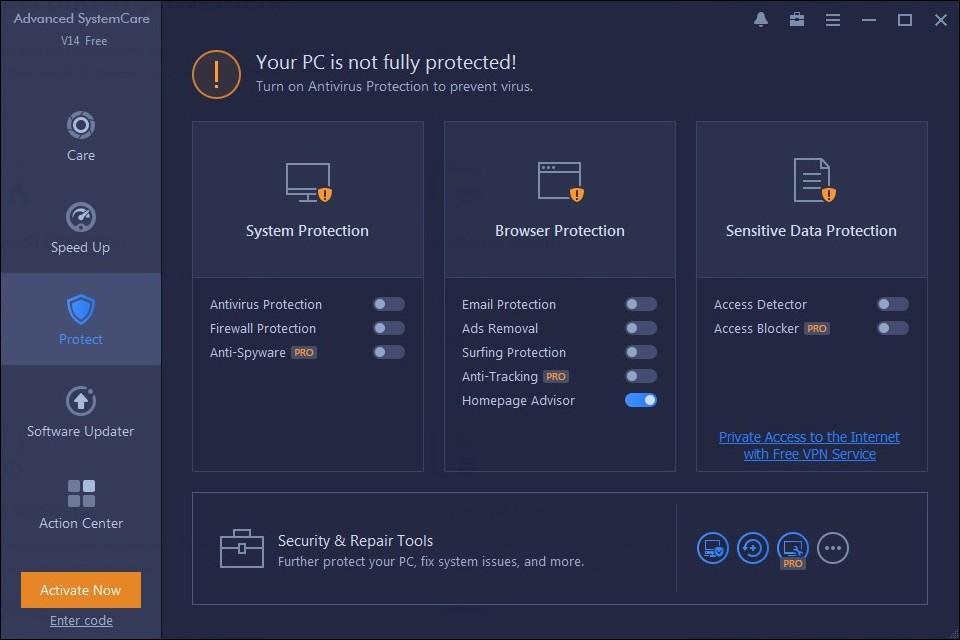Open the hamburger options menu
960x640 pixels.
click(833, 20)
